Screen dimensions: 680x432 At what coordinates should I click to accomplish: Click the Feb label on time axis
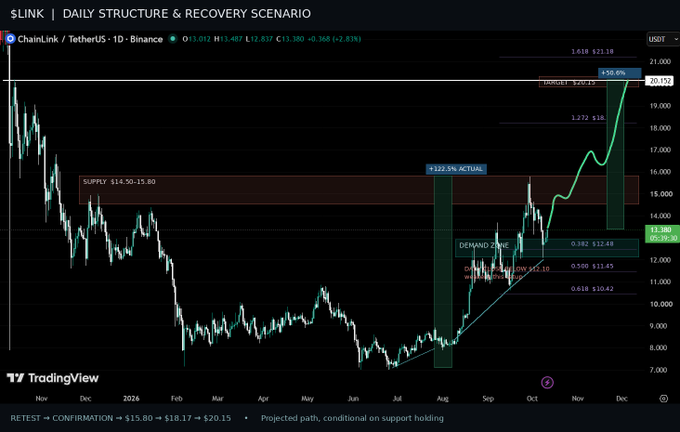[177, 398]
